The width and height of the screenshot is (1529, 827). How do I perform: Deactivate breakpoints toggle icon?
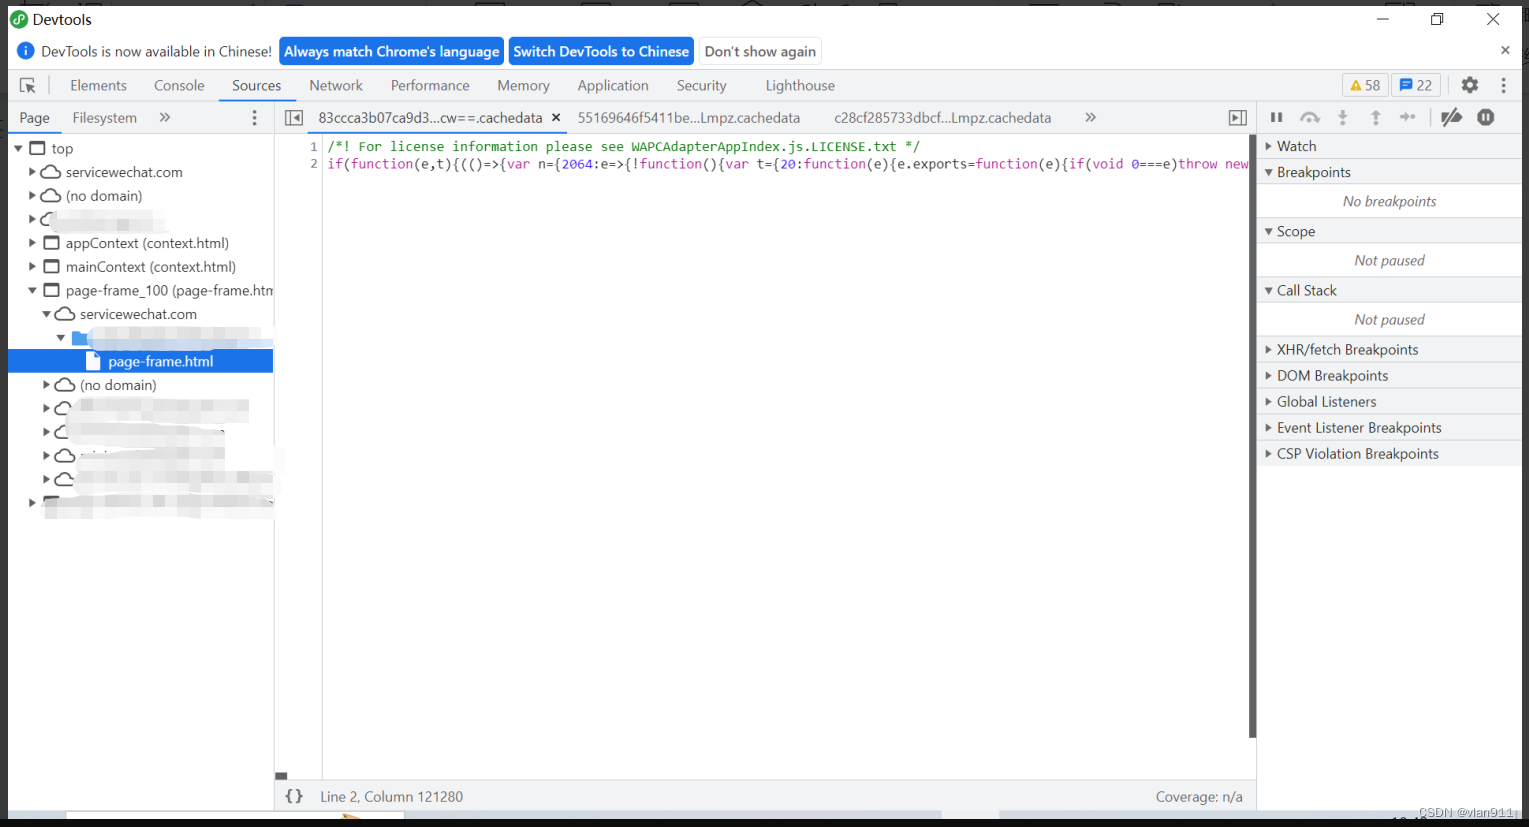point(1451,117)
